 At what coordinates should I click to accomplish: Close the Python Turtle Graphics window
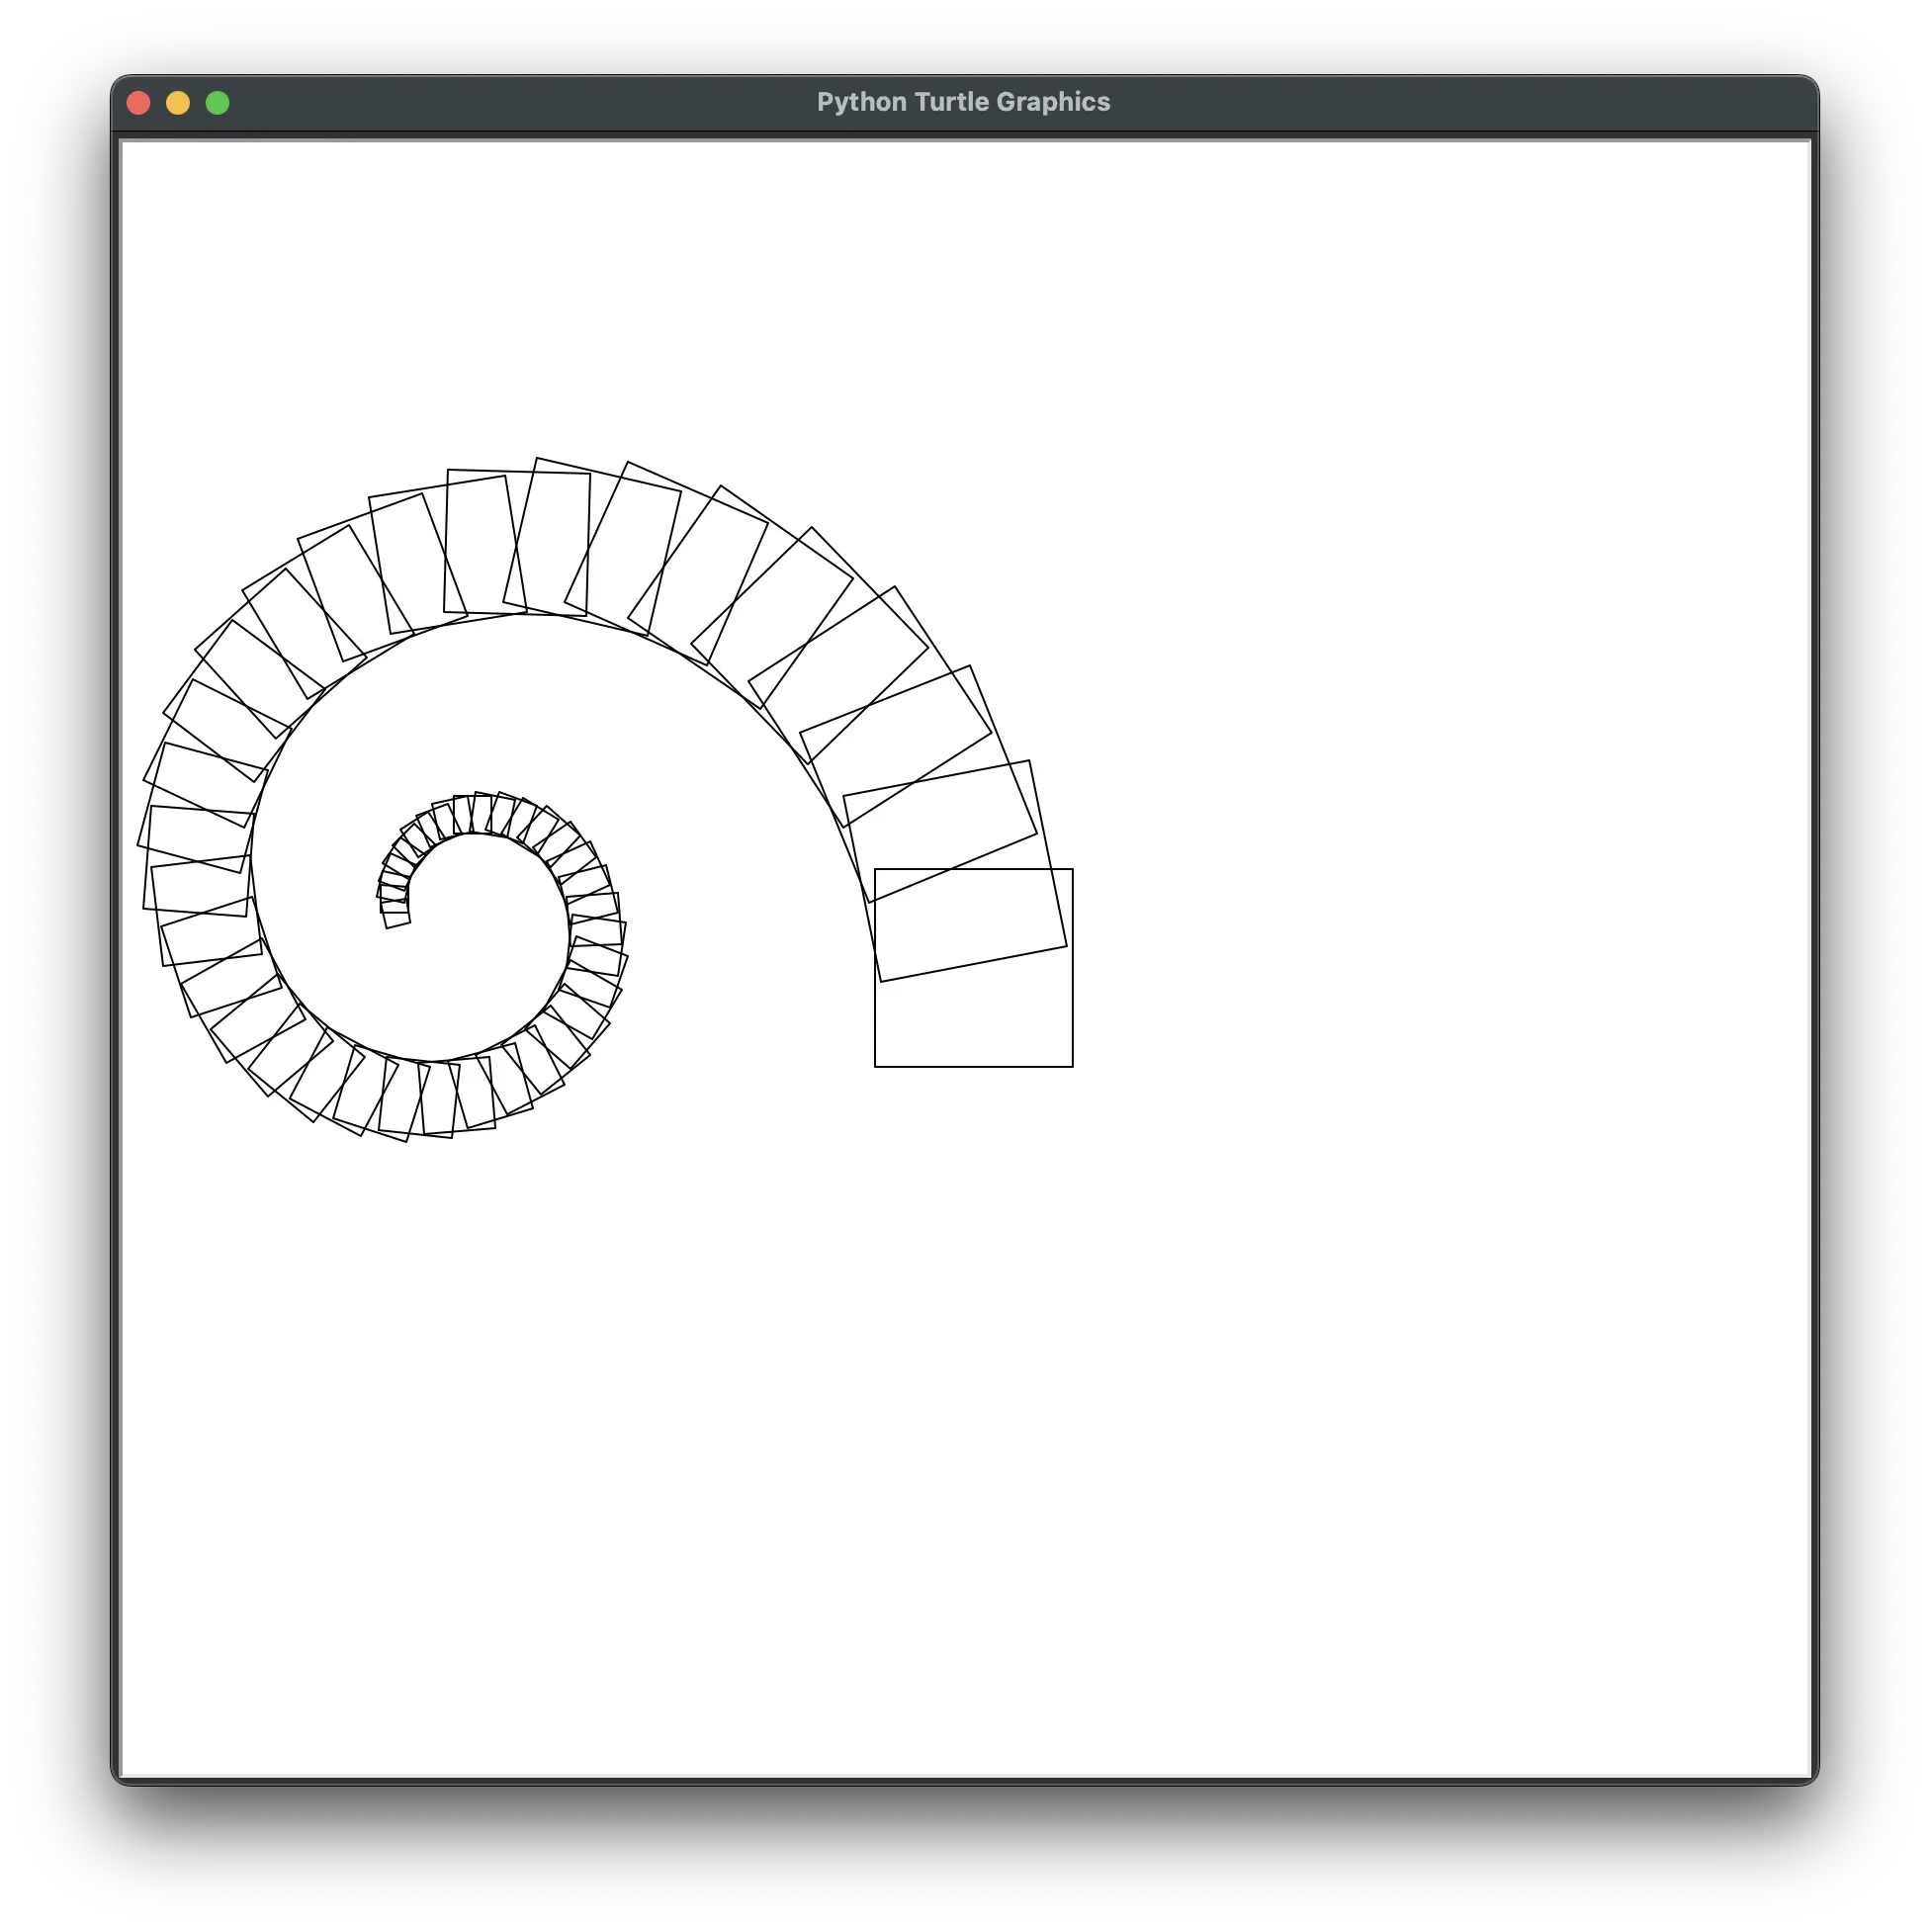(x=139, y=103)
